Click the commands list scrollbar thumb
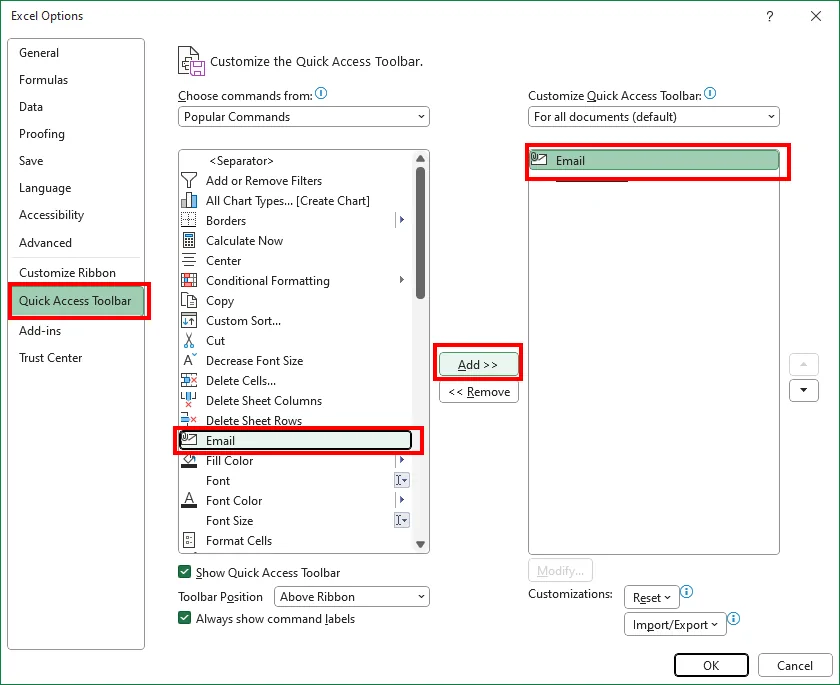The height and width of the screenshot is (685, 840). 421,233
